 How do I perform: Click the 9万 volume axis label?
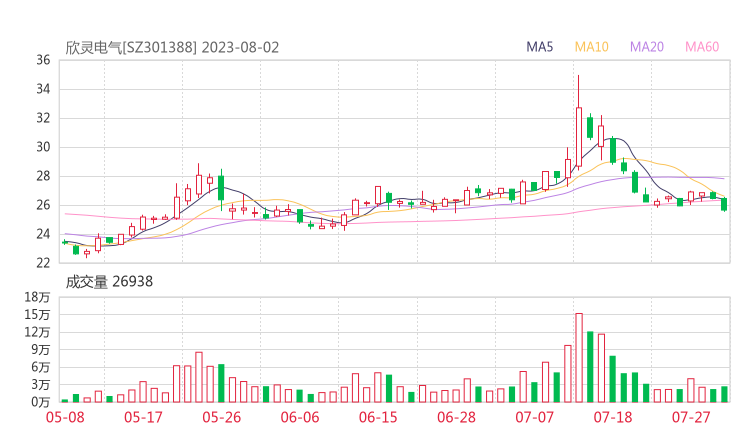click(41, 349)
